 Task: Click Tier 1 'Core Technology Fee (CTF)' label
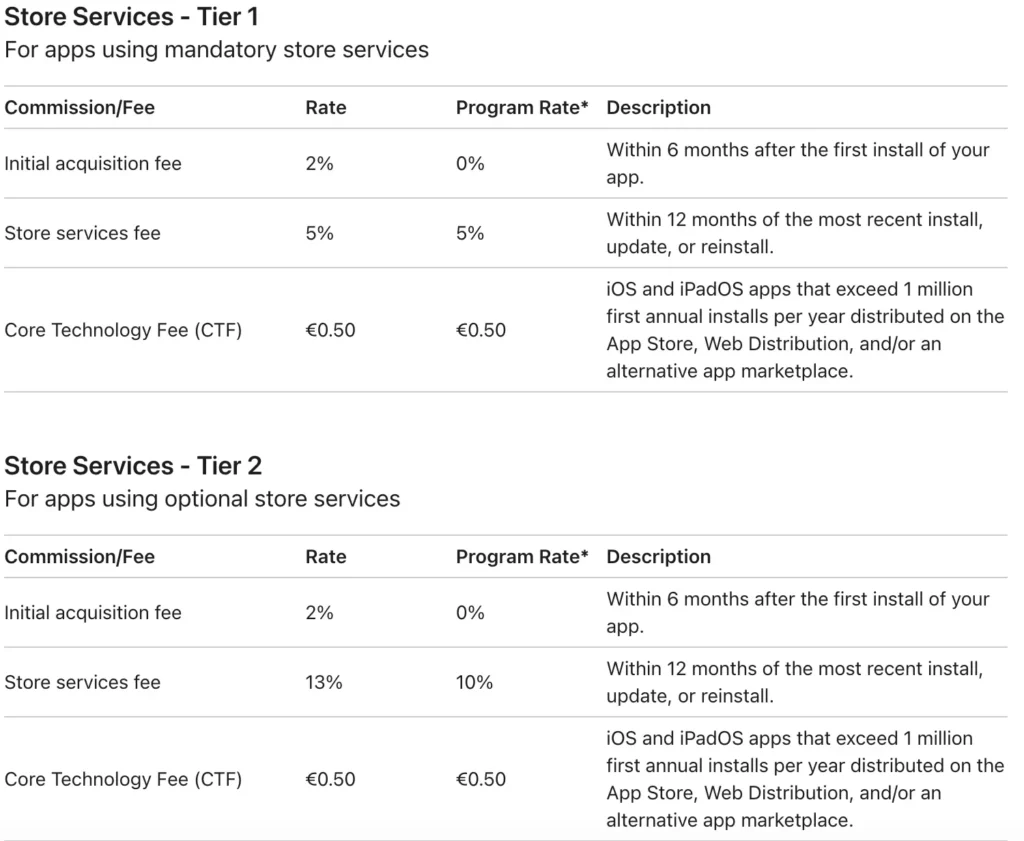pos(123,330)
